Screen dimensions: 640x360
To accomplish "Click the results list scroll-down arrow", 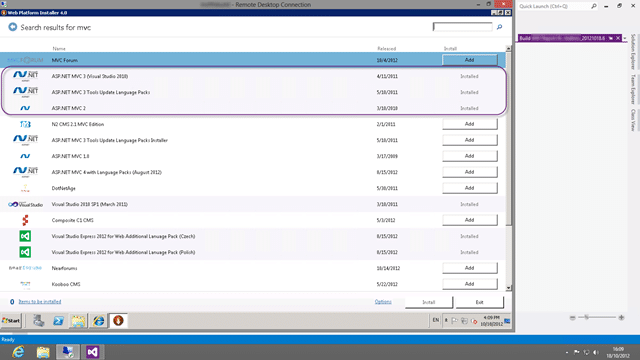I will click(x=508, y=288).
